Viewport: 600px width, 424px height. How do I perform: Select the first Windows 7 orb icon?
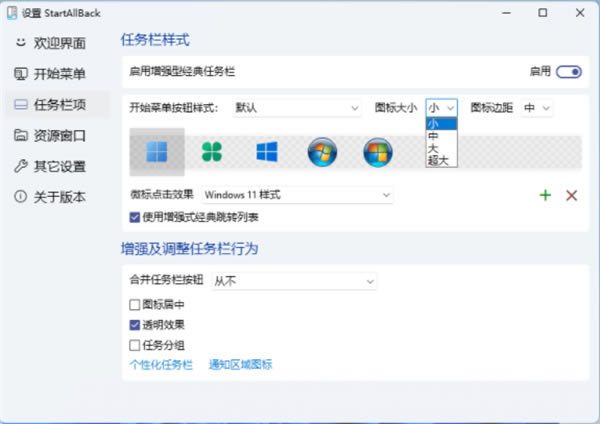(322, 152)
